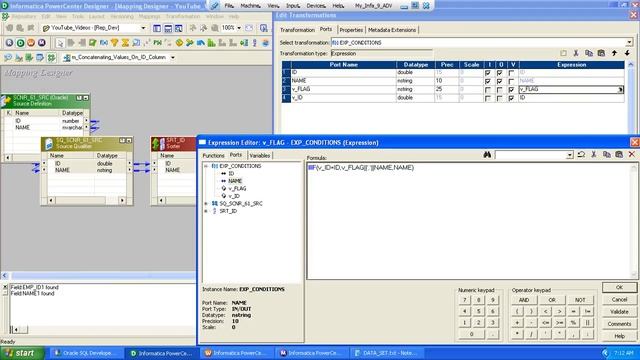Open the find text dropdown in Expression Editor
The image size is (640, 360).
tap(570, 155)
